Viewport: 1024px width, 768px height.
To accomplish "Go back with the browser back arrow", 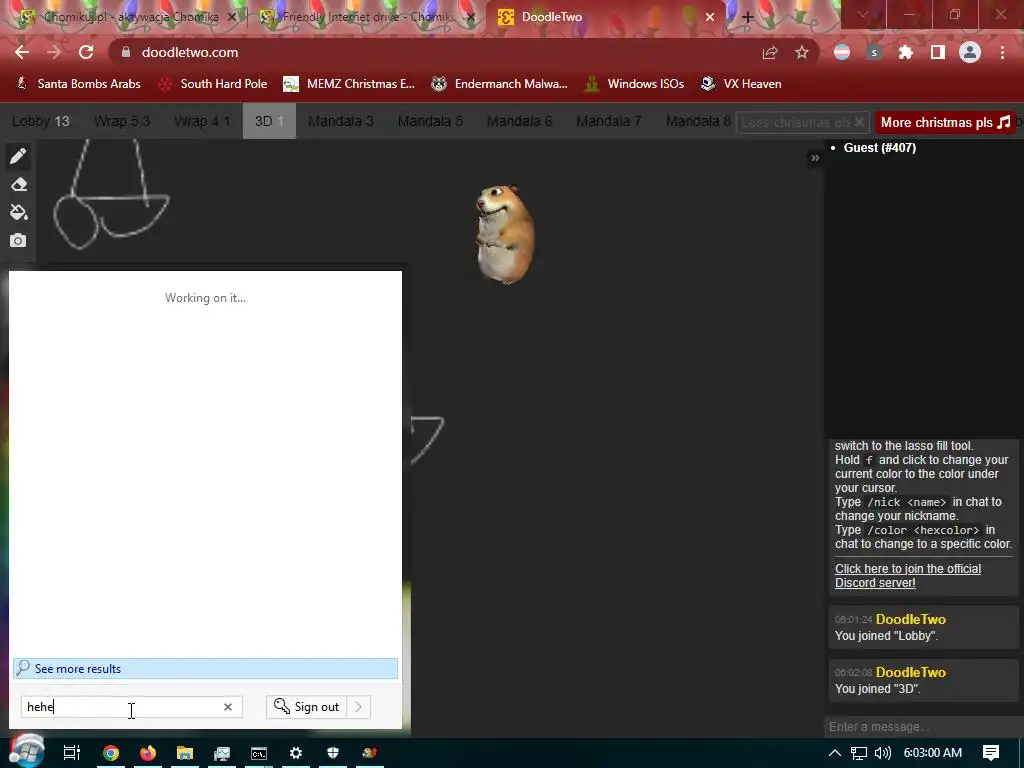I will pos(22,52).
